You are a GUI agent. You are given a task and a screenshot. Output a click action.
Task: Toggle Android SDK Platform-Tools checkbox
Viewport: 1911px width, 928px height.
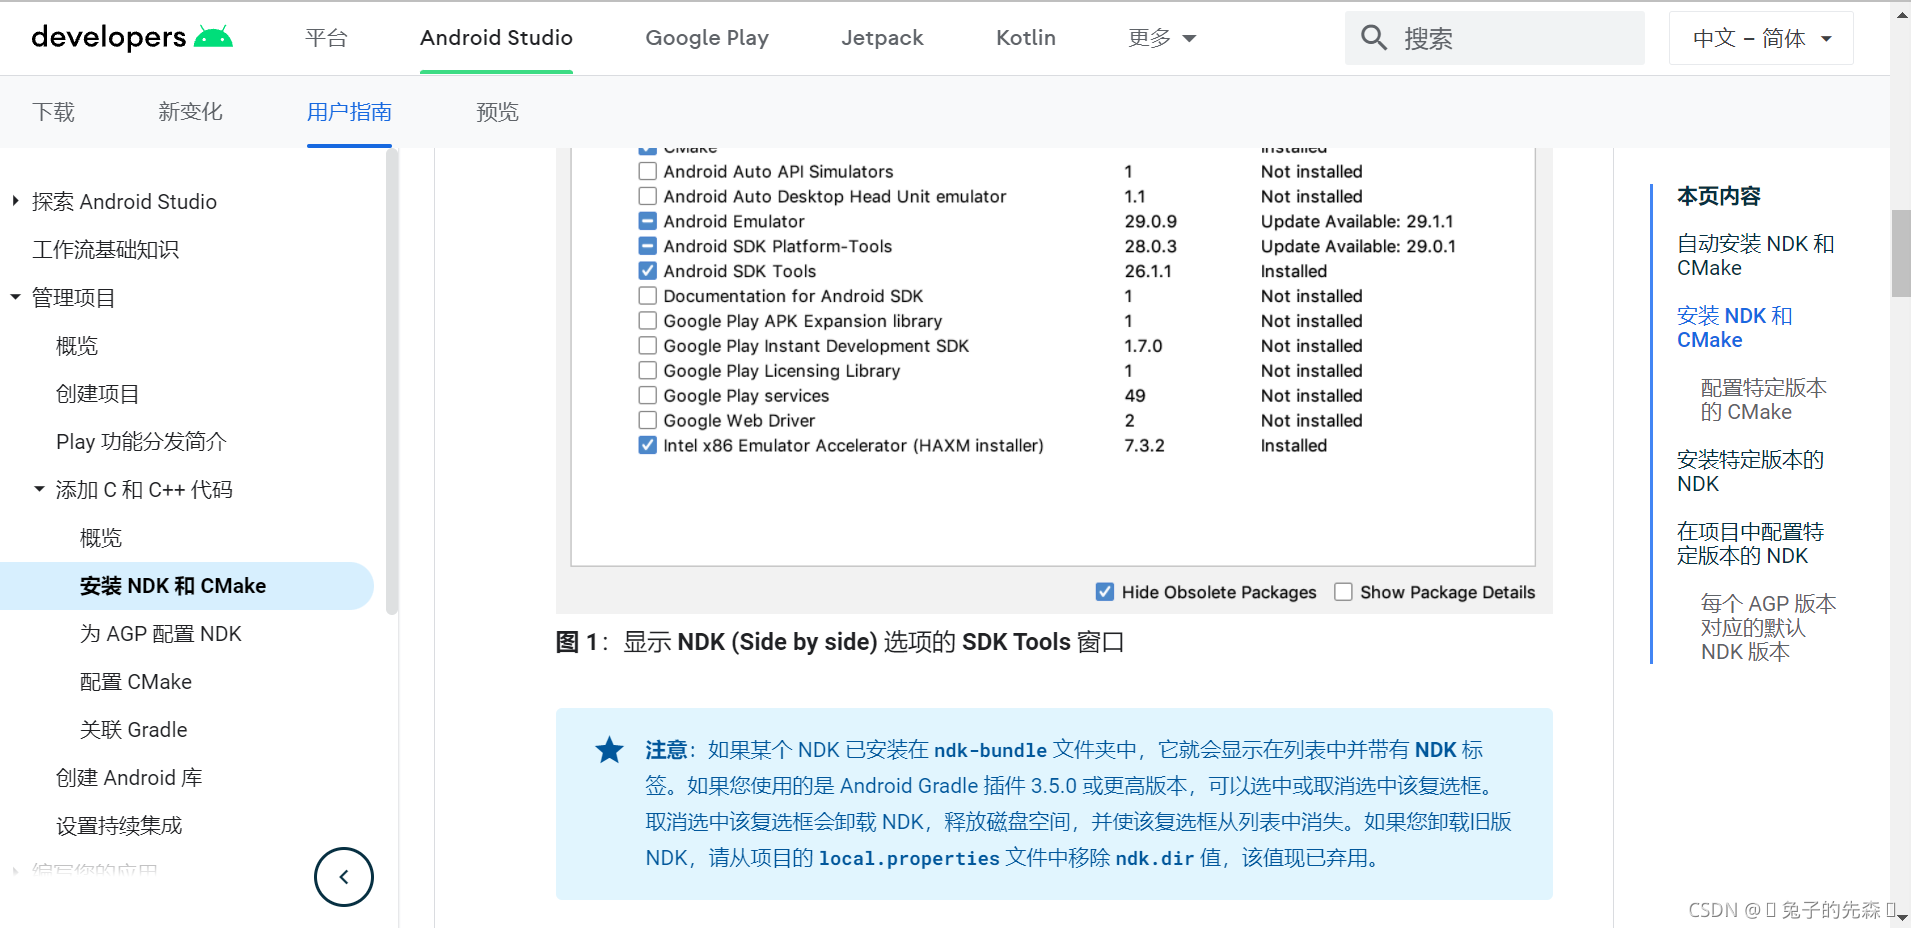point(648,246)
